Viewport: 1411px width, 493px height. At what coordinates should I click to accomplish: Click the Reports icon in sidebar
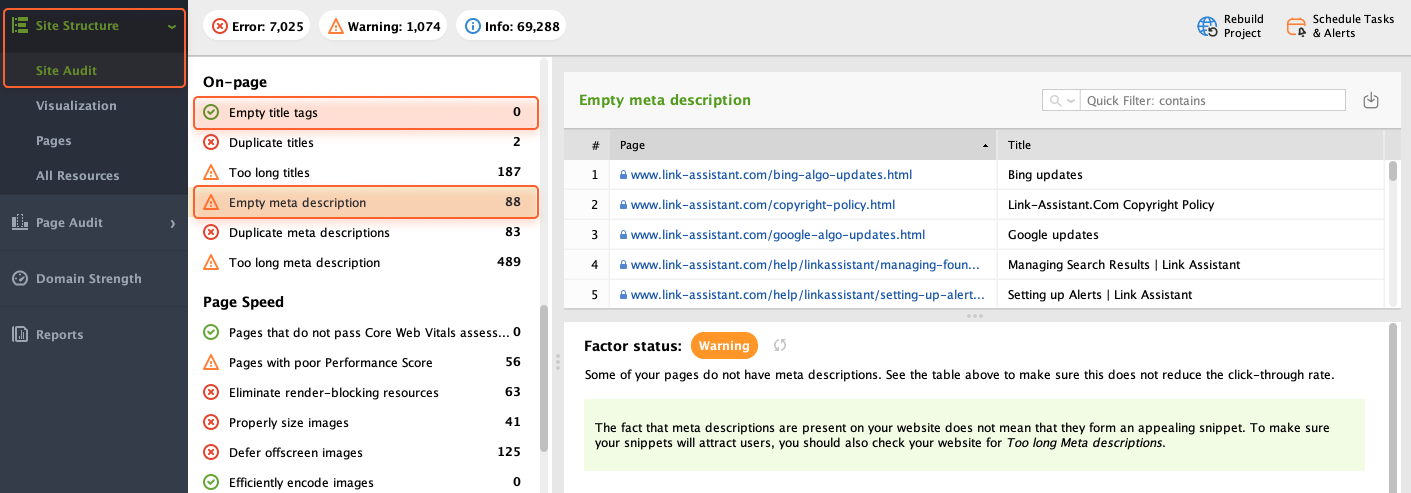(19, 335)
